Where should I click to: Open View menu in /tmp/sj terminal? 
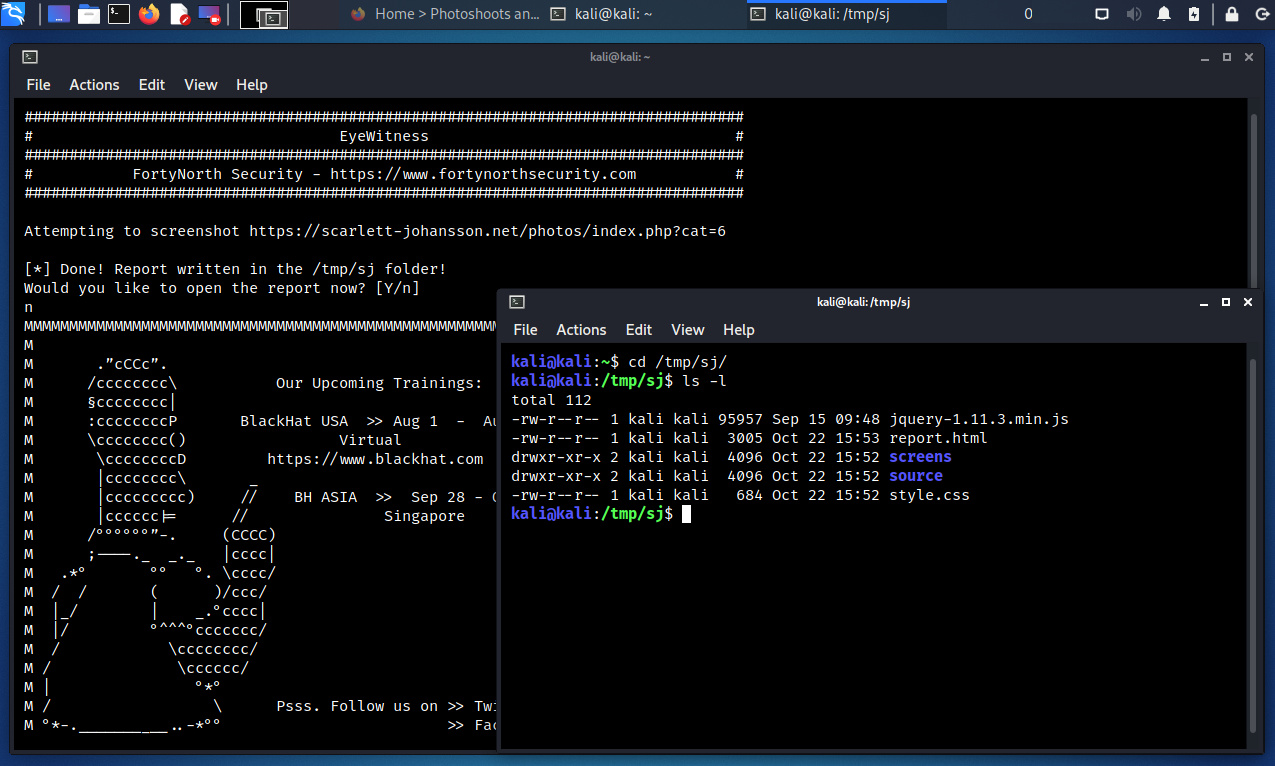(x=687, y=330)
